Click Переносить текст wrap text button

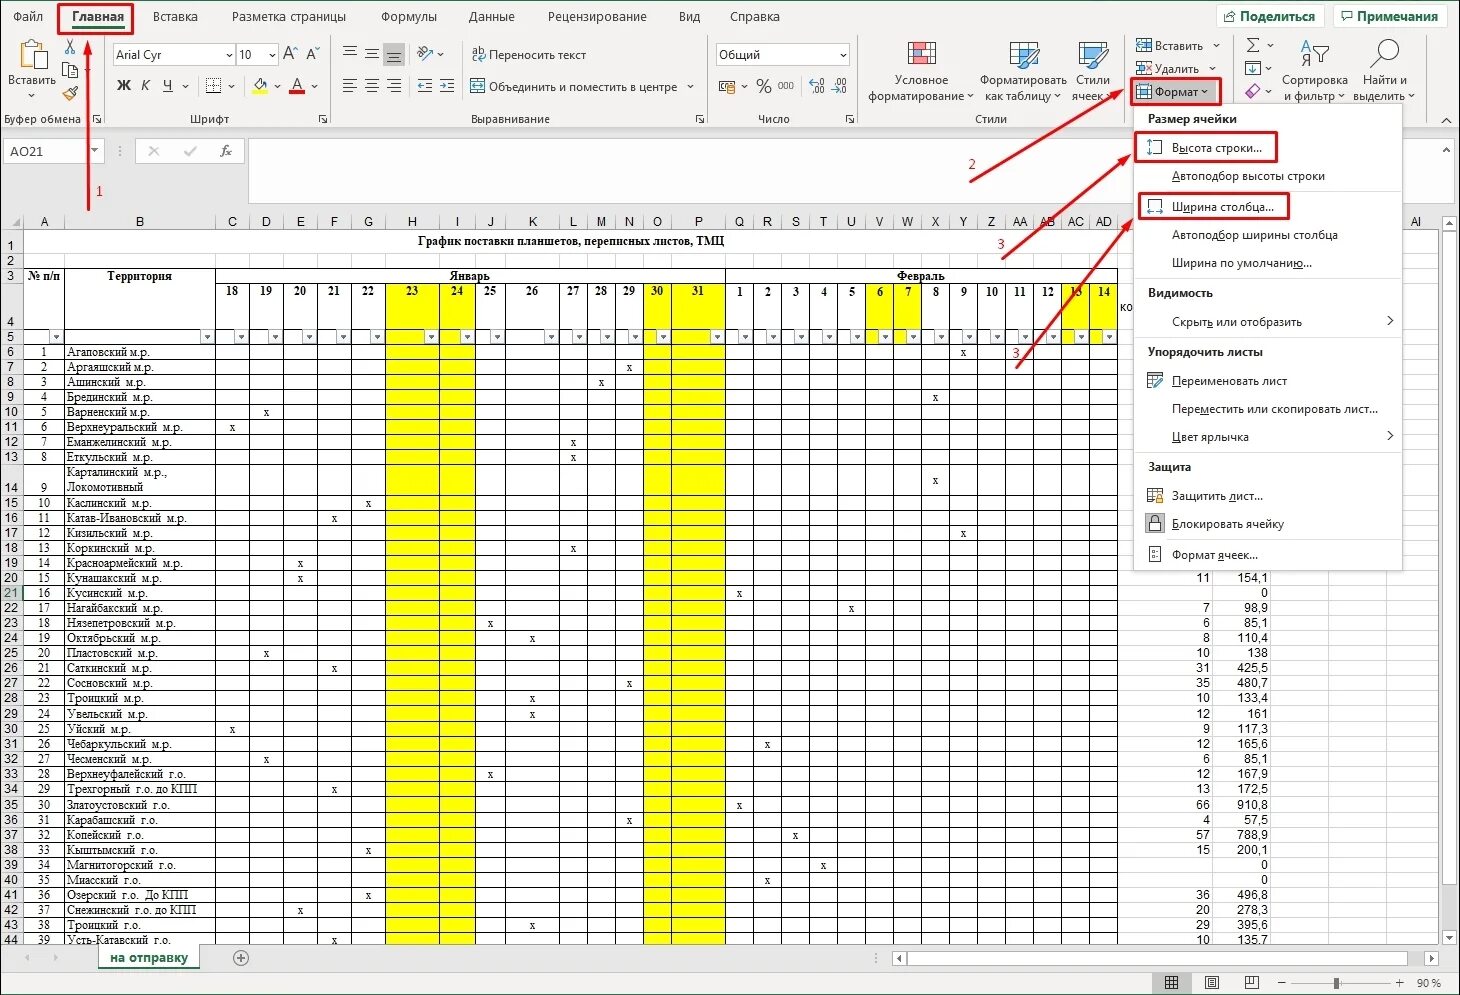pyautogui.click(x=529, y=55)
